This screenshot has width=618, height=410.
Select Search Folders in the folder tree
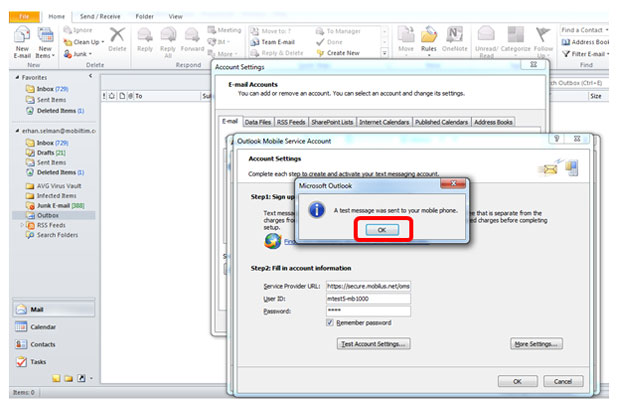[52, 235]
